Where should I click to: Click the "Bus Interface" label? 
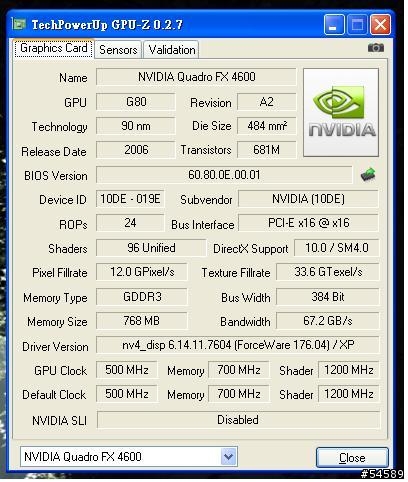coord(203,225)
